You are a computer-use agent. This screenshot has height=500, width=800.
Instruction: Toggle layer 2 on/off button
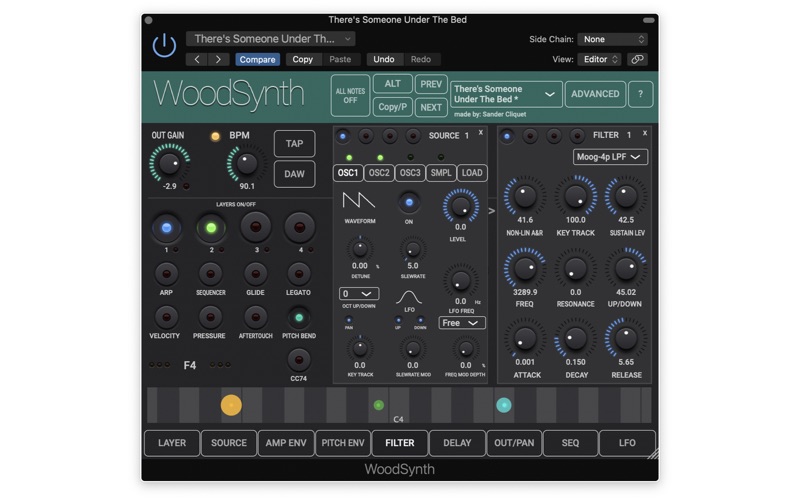[x=211, y=228]
